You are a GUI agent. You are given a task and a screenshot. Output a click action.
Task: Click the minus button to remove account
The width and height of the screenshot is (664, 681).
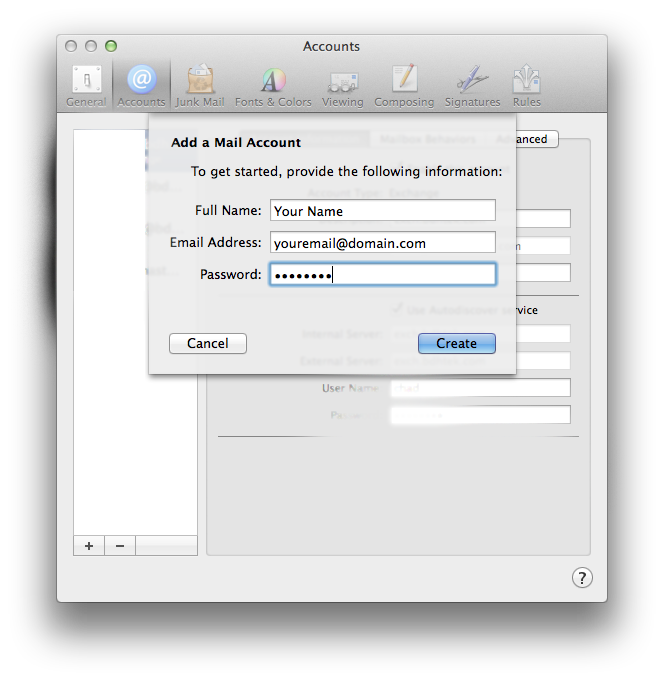[120, 545]
